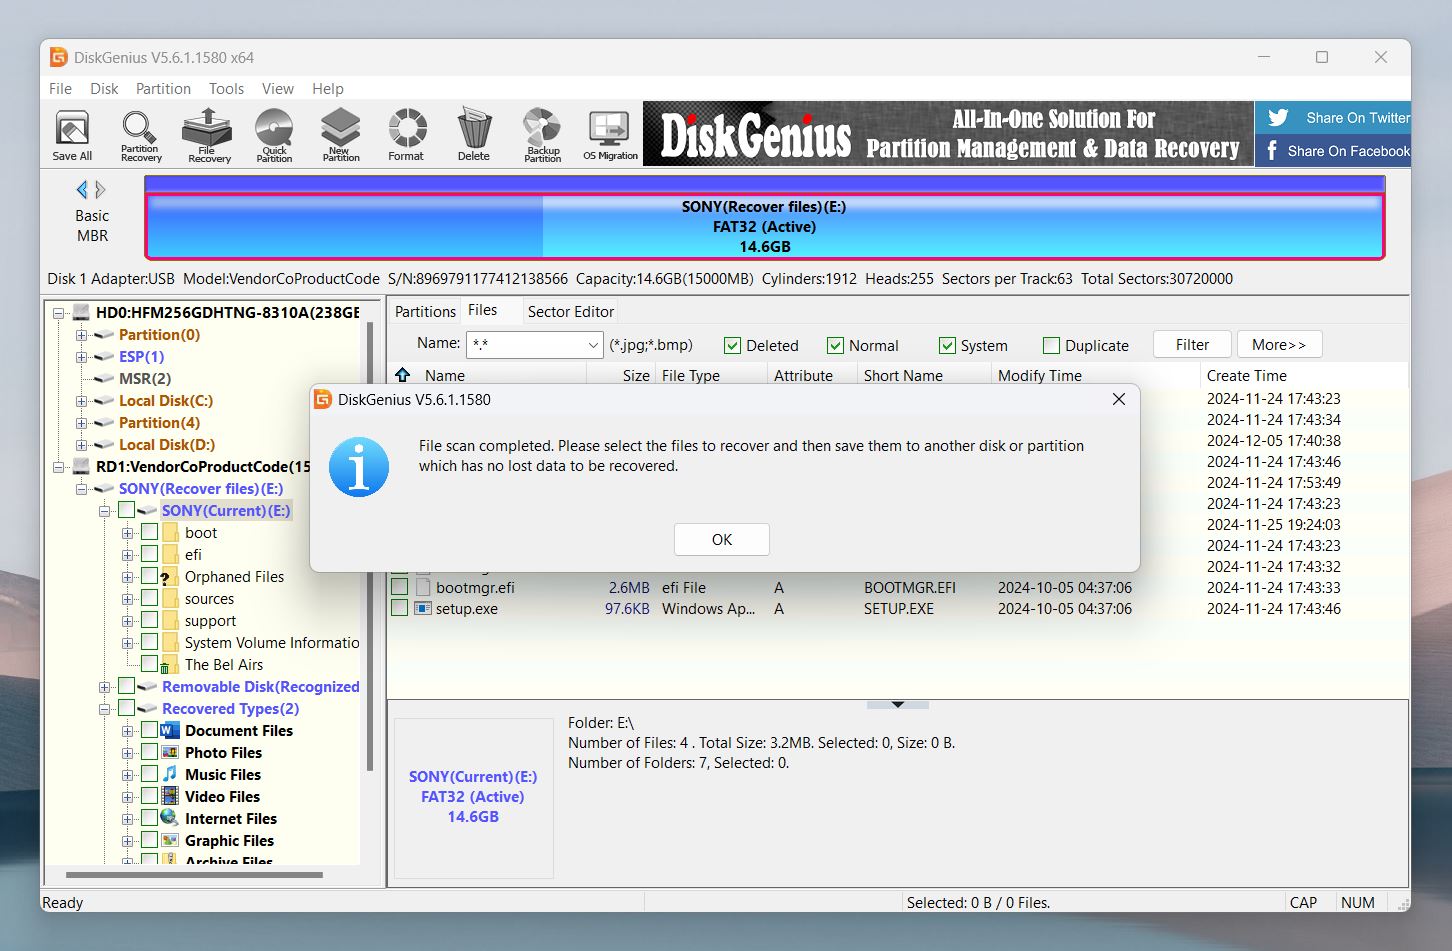Expand the Local Disk(C:) node

tap(82, 401)
